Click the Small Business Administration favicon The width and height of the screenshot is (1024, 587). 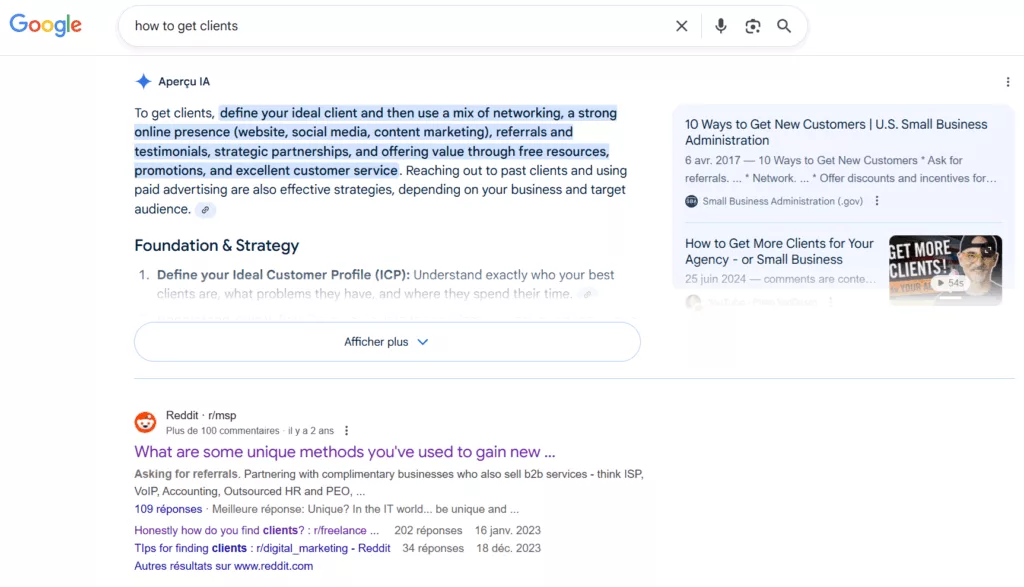click(x=690, y=200)
